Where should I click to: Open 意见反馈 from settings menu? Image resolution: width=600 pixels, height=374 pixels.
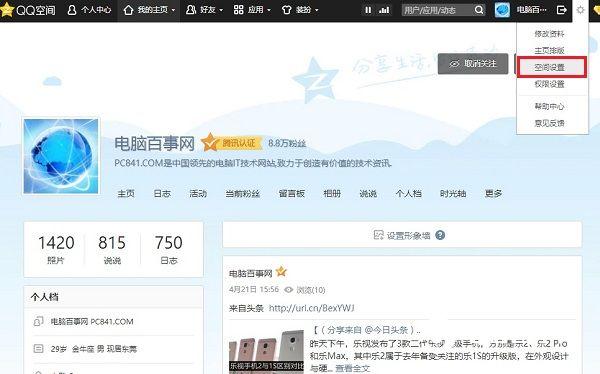[x=549, y=123]
